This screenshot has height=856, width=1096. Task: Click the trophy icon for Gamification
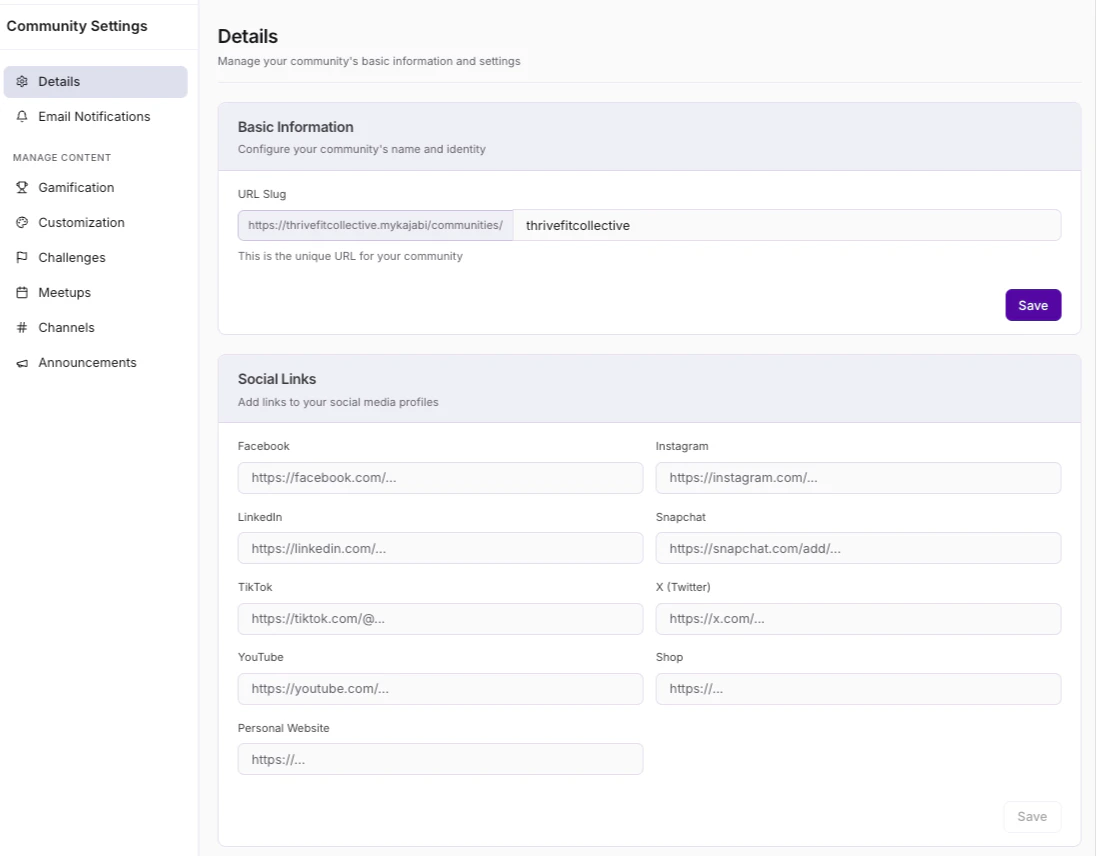22,188
